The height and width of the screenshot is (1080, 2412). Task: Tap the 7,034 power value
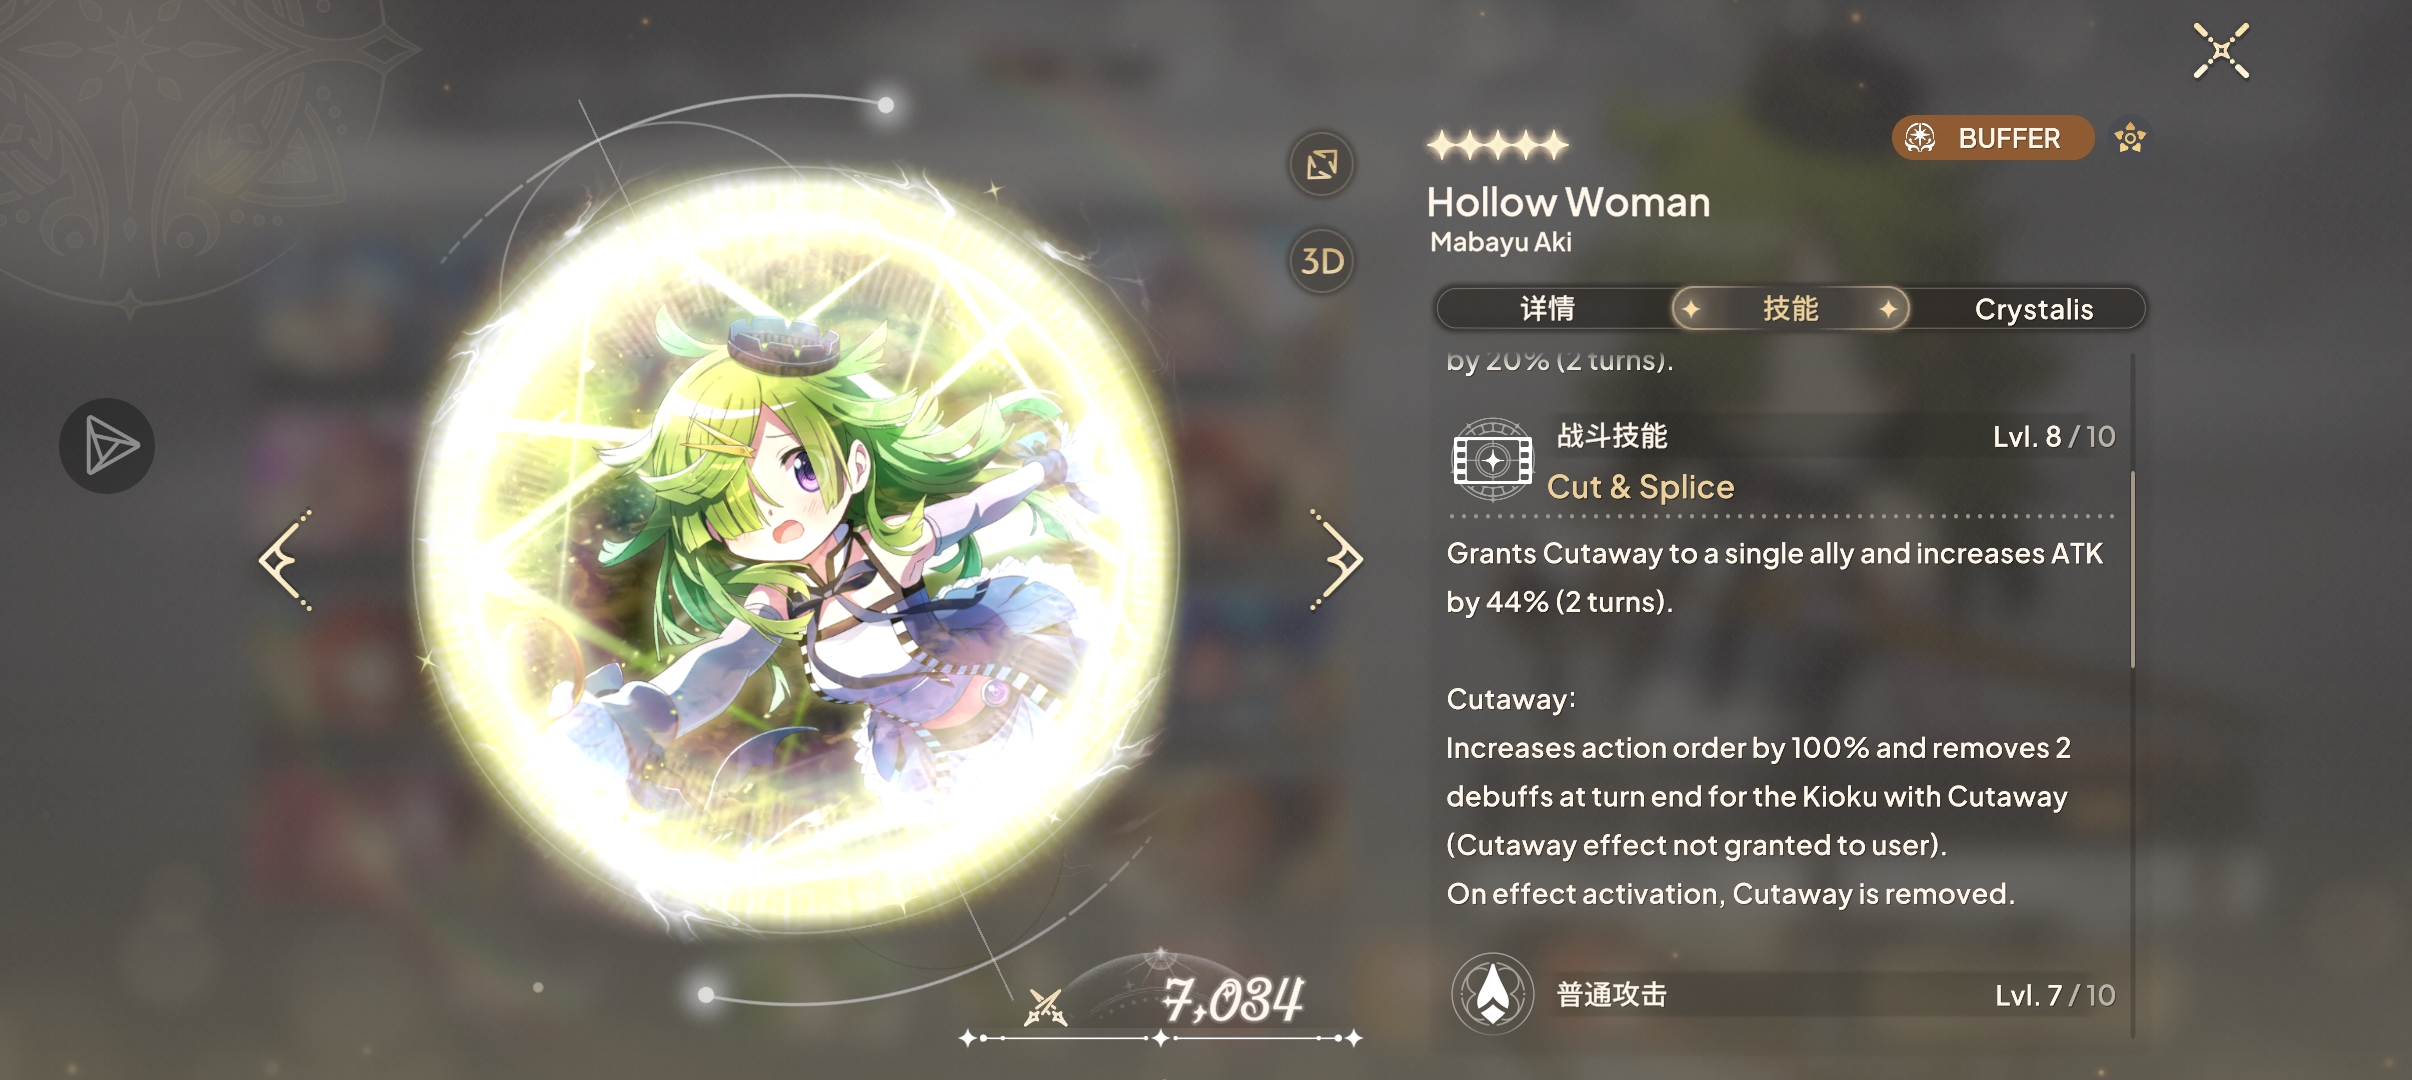pos(1232,1000)
